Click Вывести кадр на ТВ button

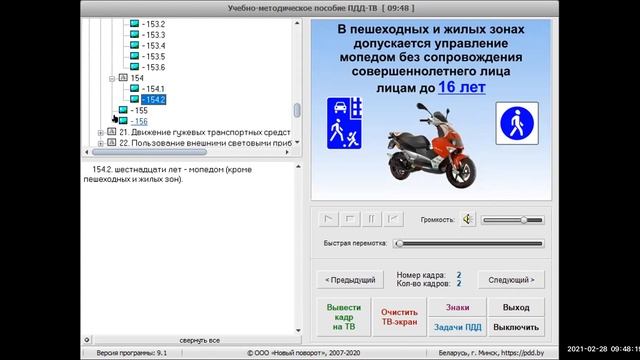pyautogui.click(x=344, y=317)
